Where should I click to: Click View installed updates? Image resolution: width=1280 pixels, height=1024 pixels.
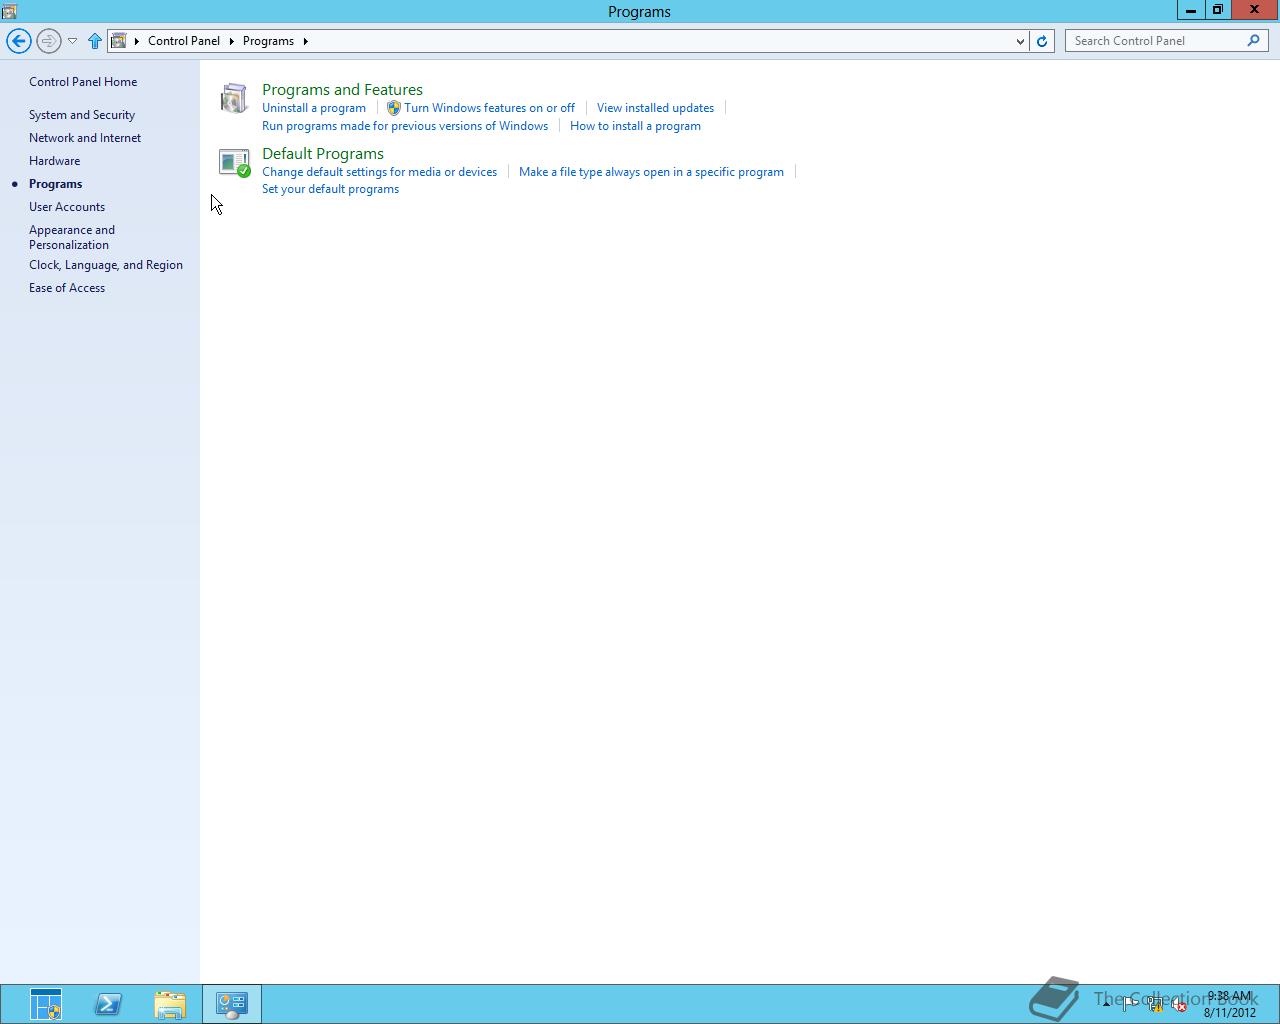pos(655,108)
